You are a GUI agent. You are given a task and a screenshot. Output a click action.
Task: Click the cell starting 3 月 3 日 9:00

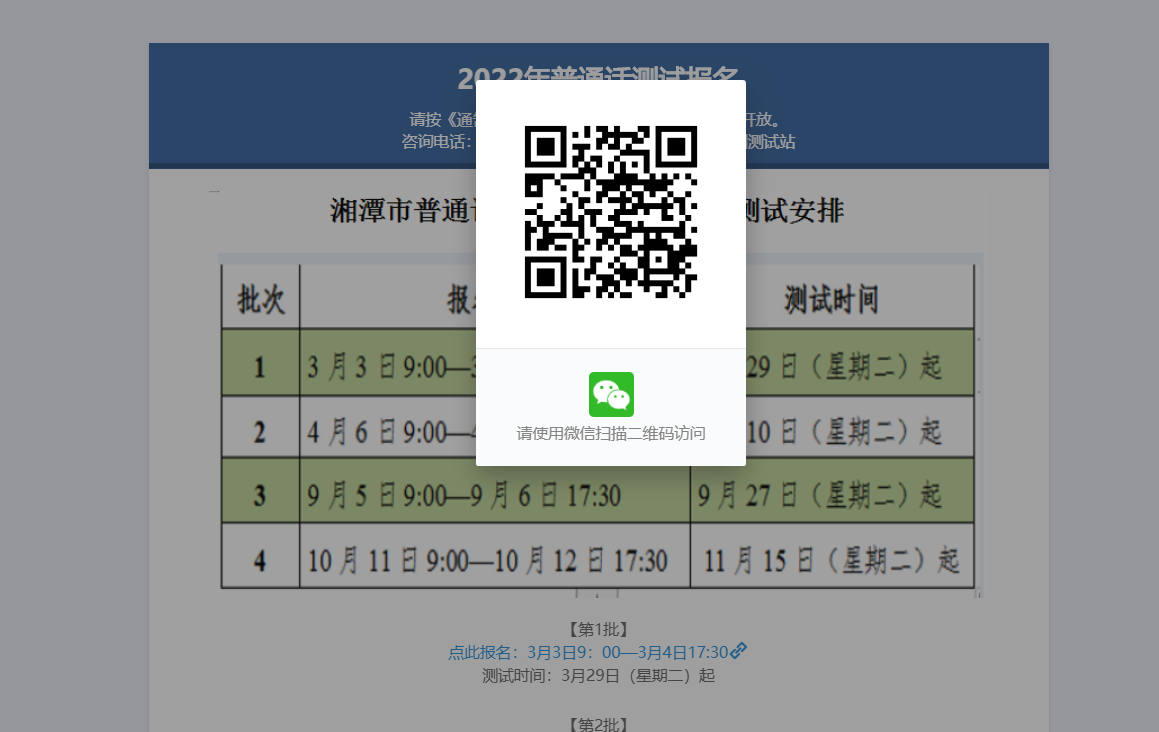click(388, 363)
